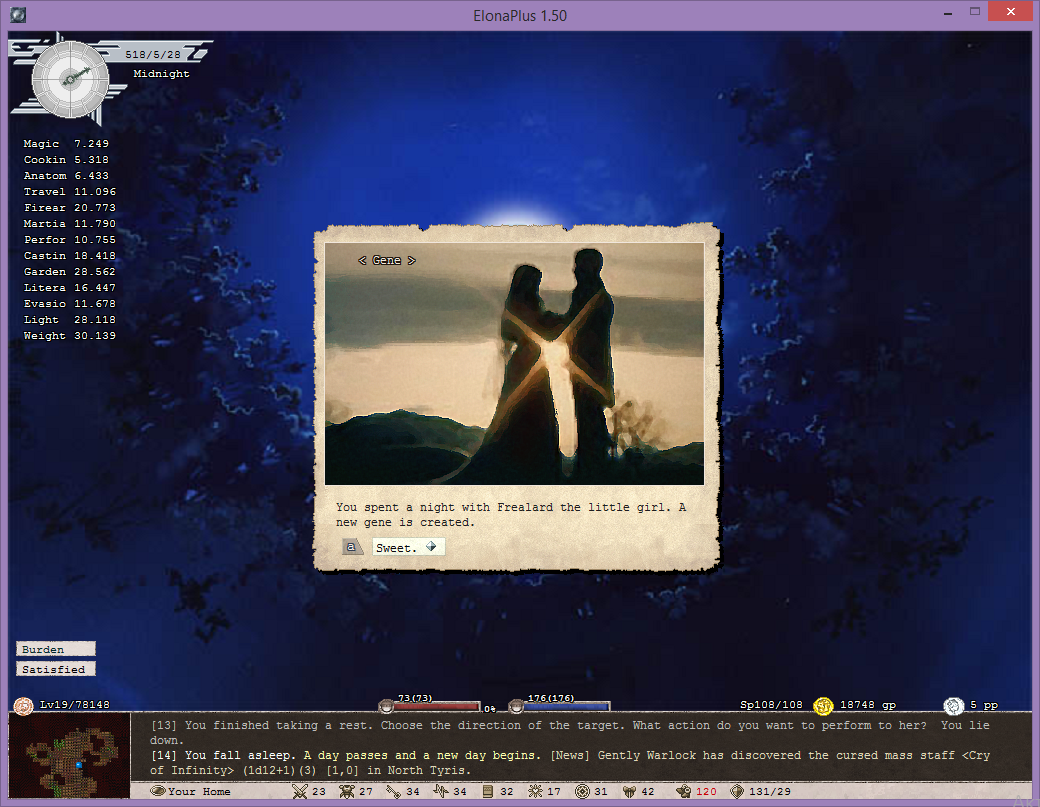The image size is (1040, 807).
Task: Click the magic stat icon showing 31
Action: [x=582, y=791]
